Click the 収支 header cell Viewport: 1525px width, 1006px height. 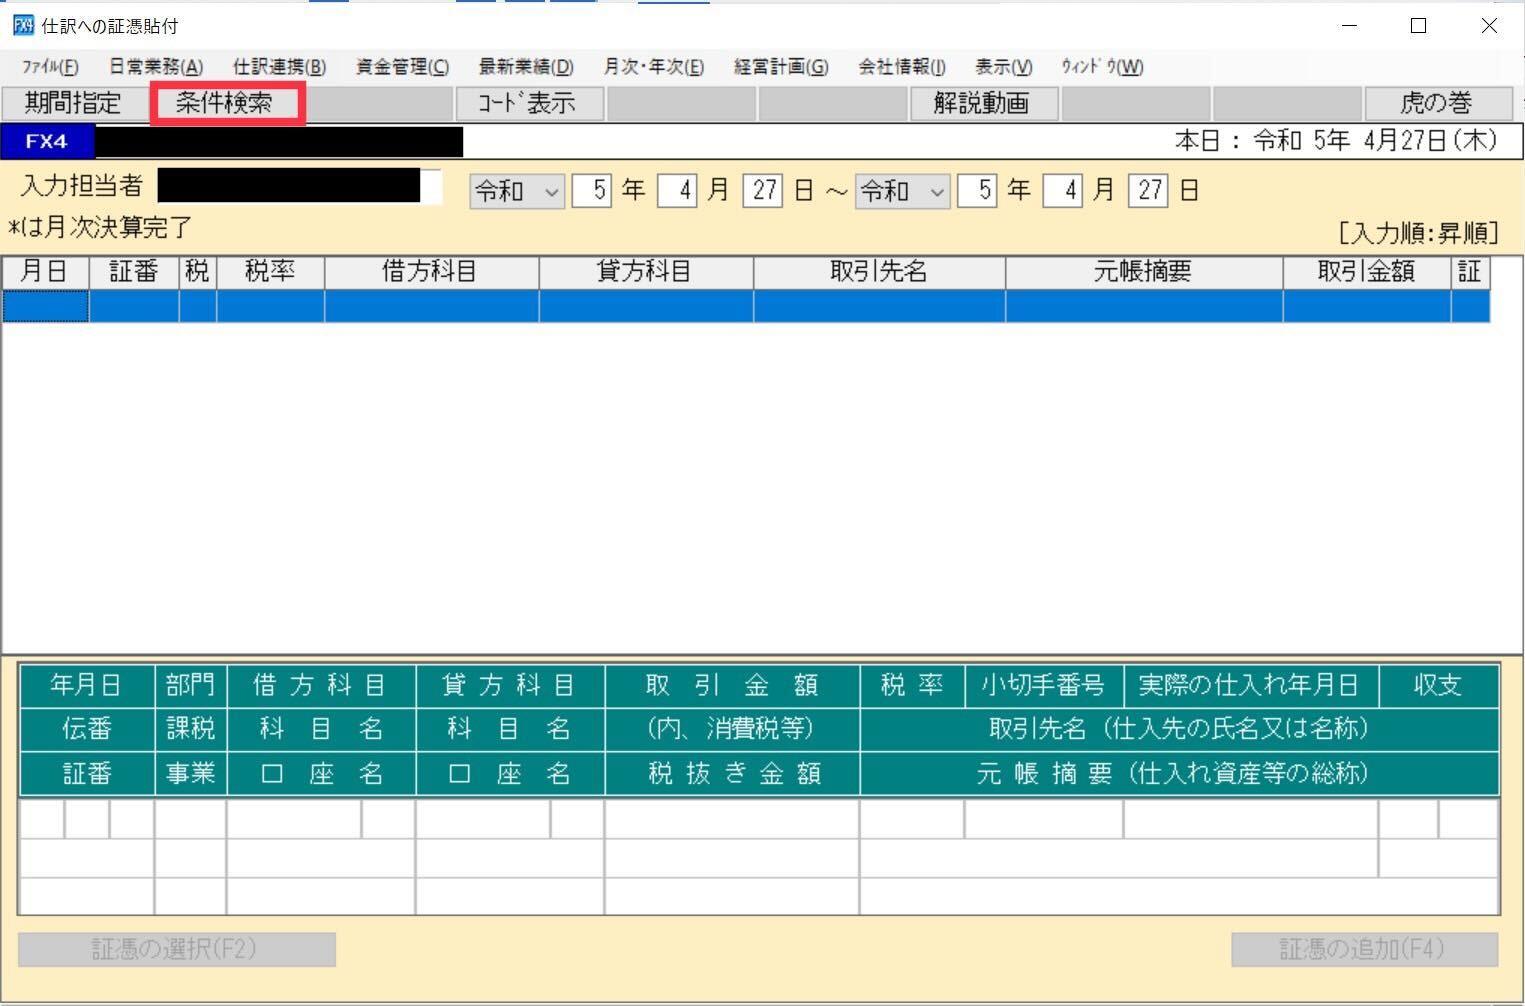pos(1439,686)
